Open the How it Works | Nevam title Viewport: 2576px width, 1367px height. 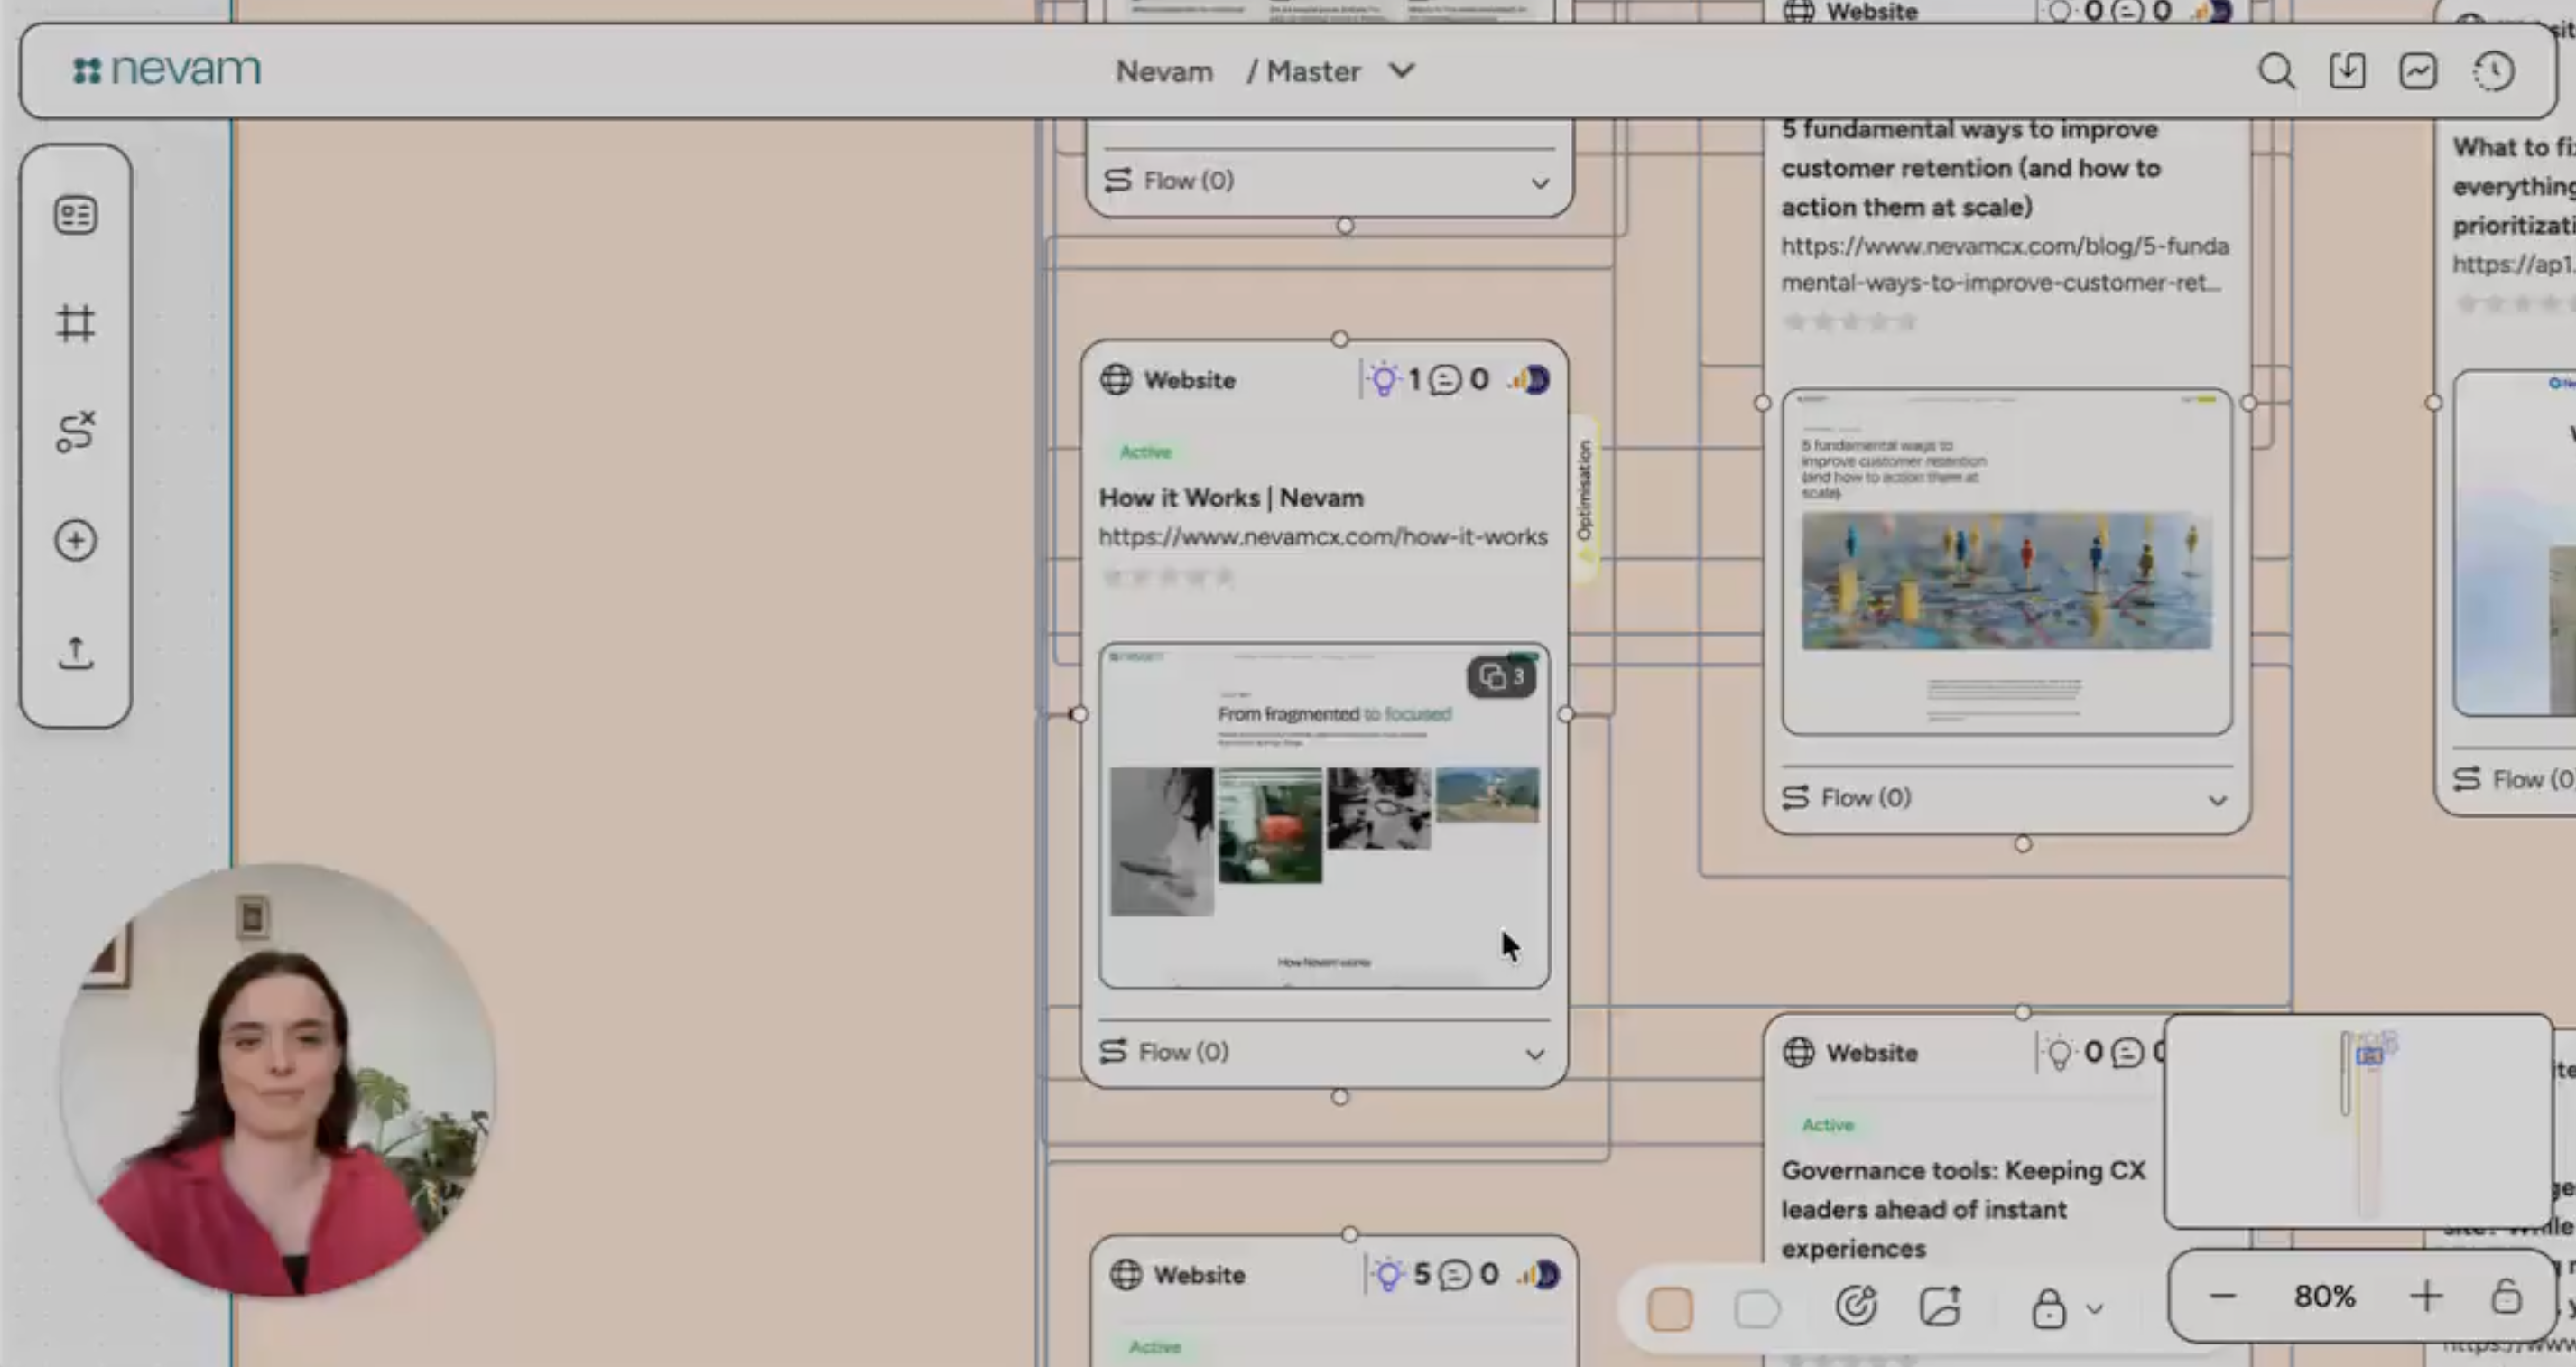[1231, 498]
